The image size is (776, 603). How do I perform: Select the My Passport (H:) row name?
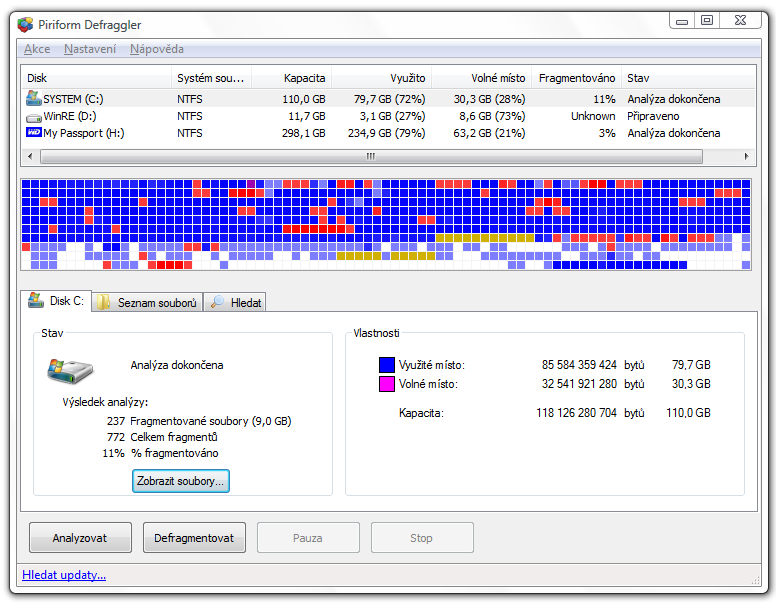(x=84, y=133)
